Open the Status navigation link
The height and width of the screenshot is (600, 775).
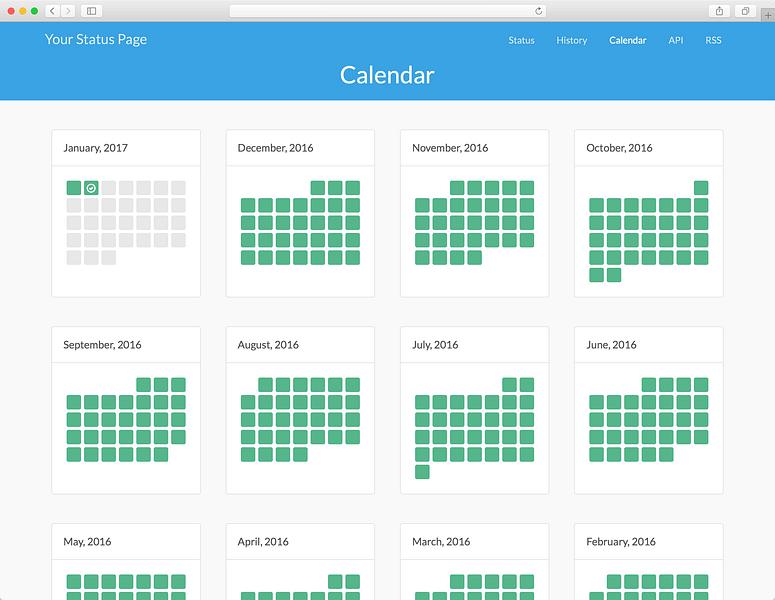point(521,41)
